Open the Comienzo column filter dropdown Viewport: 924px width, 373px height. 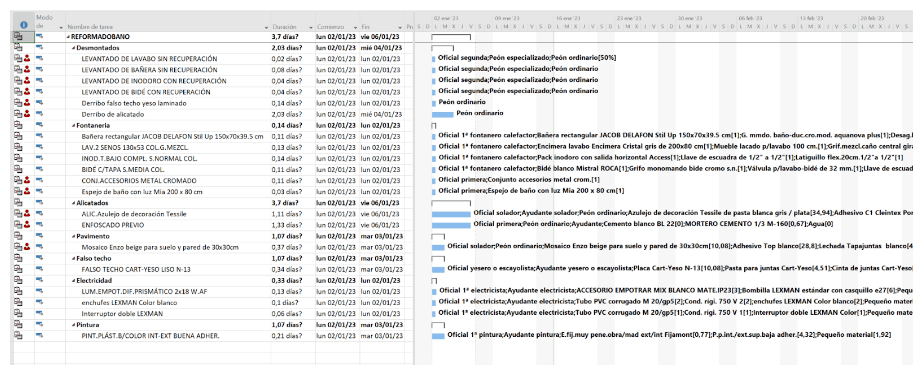355,28
